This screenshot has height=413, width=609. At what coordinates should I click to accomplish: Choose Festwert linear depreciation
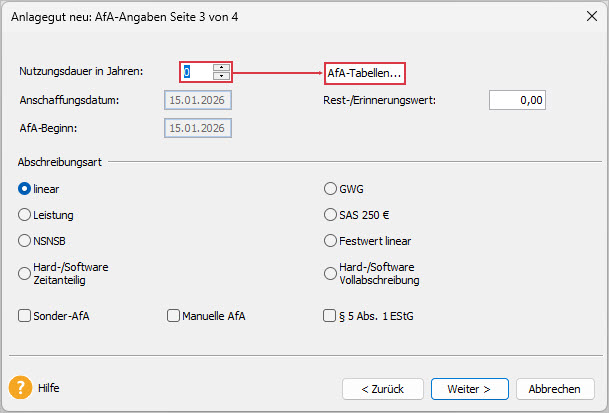click(331, 240)
